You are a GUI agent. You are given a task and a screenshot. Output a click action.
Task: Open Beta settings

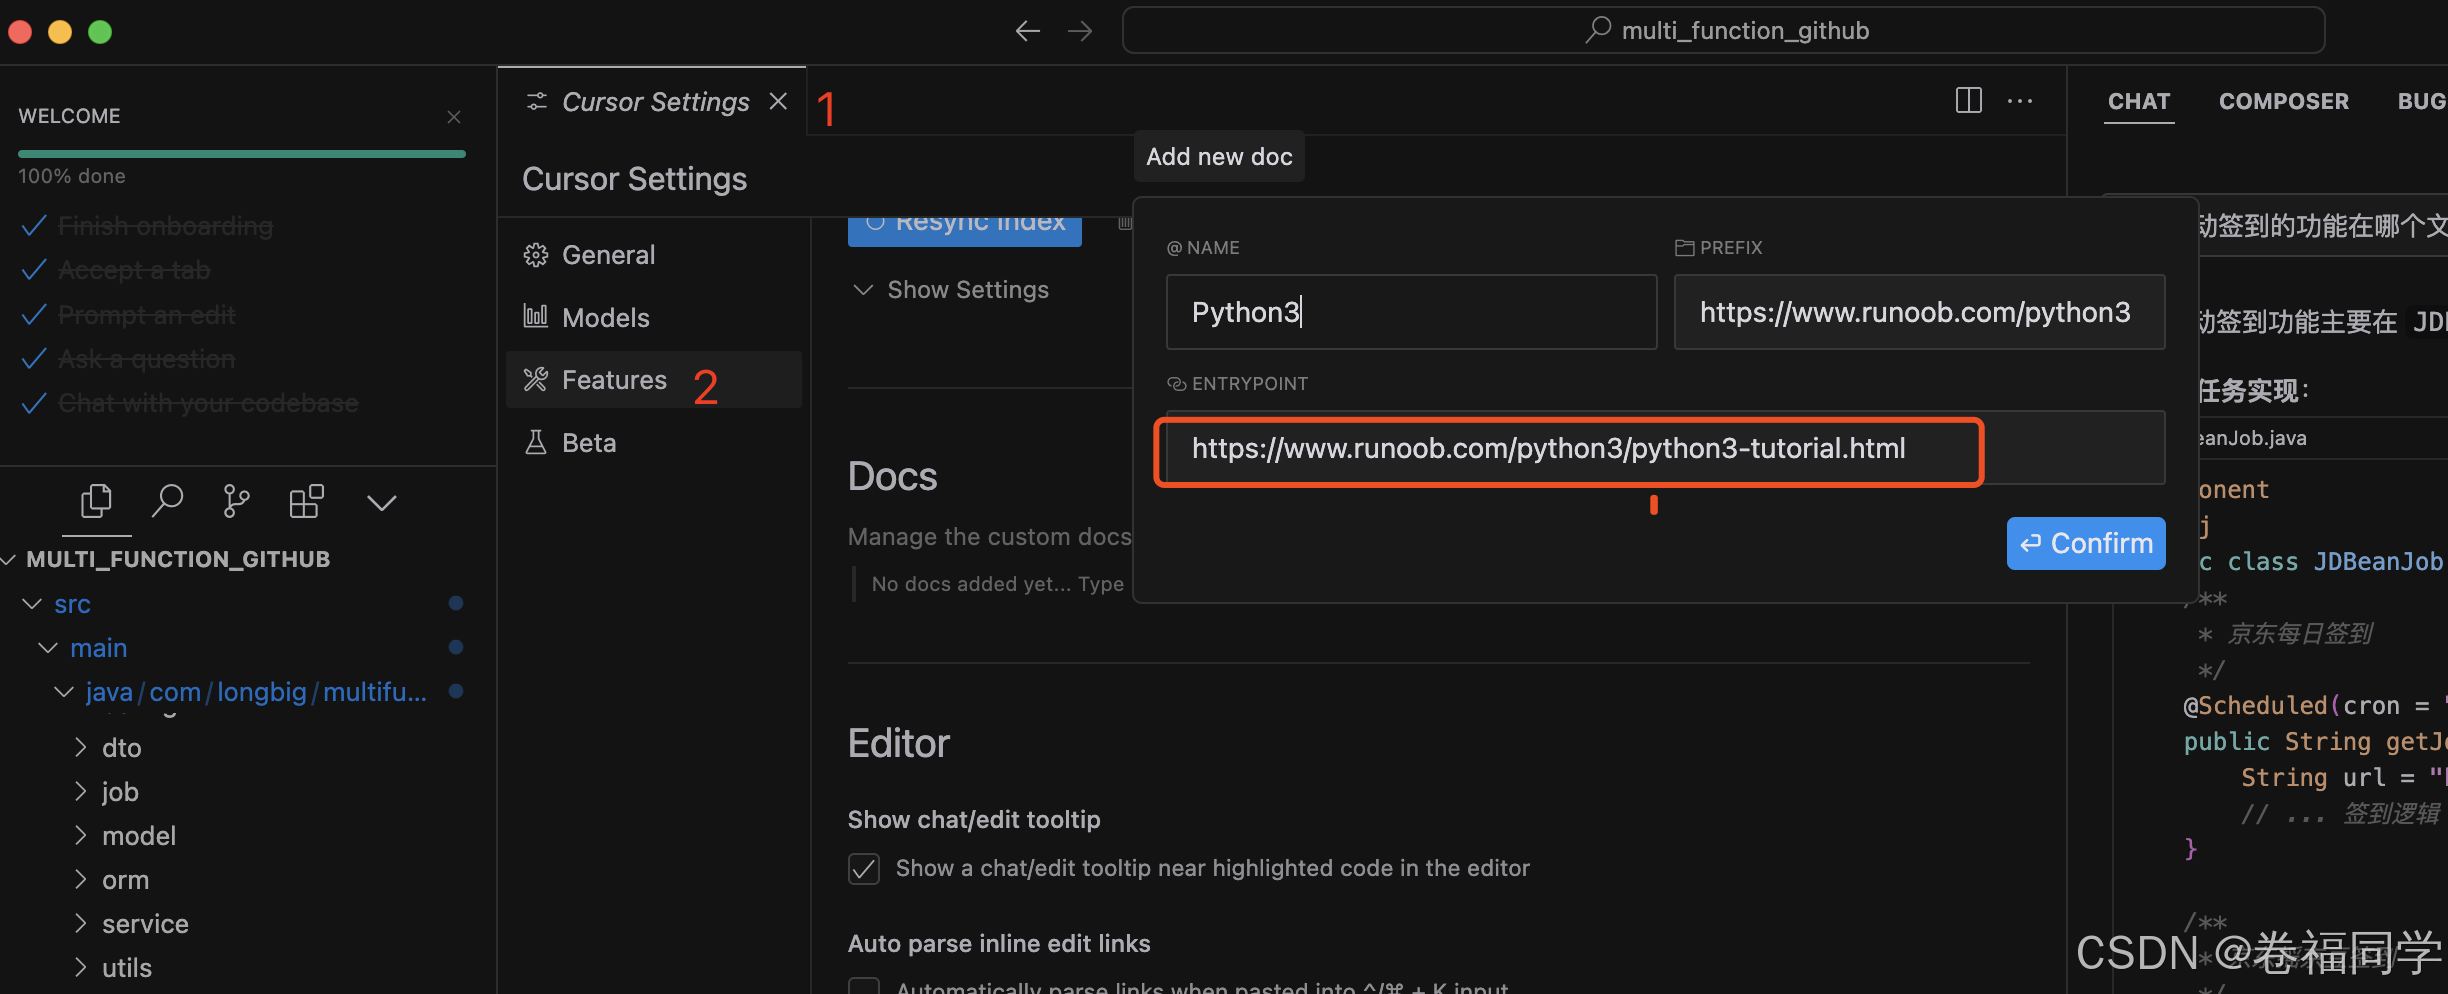pyautogui.click(x=654, y=443)
